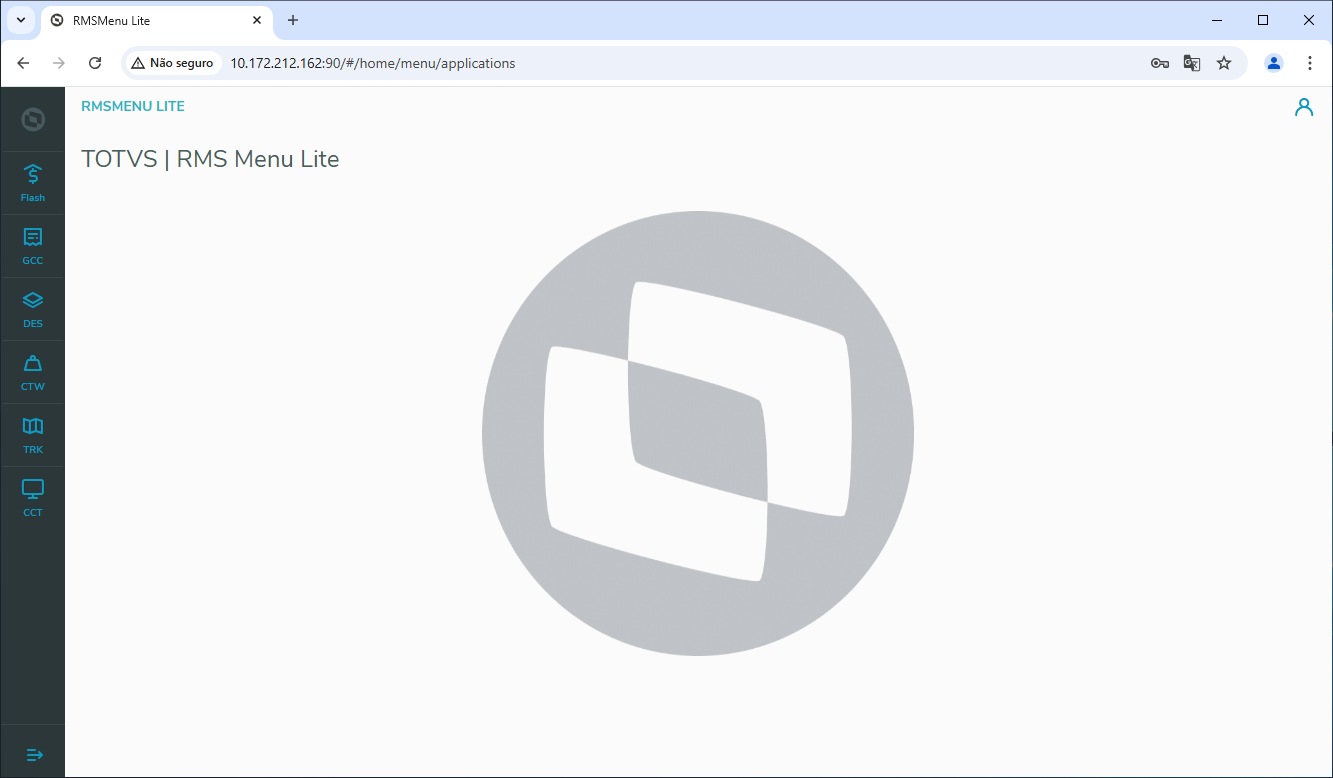
Task: Go back to the previous page
Action: (23, 63)
